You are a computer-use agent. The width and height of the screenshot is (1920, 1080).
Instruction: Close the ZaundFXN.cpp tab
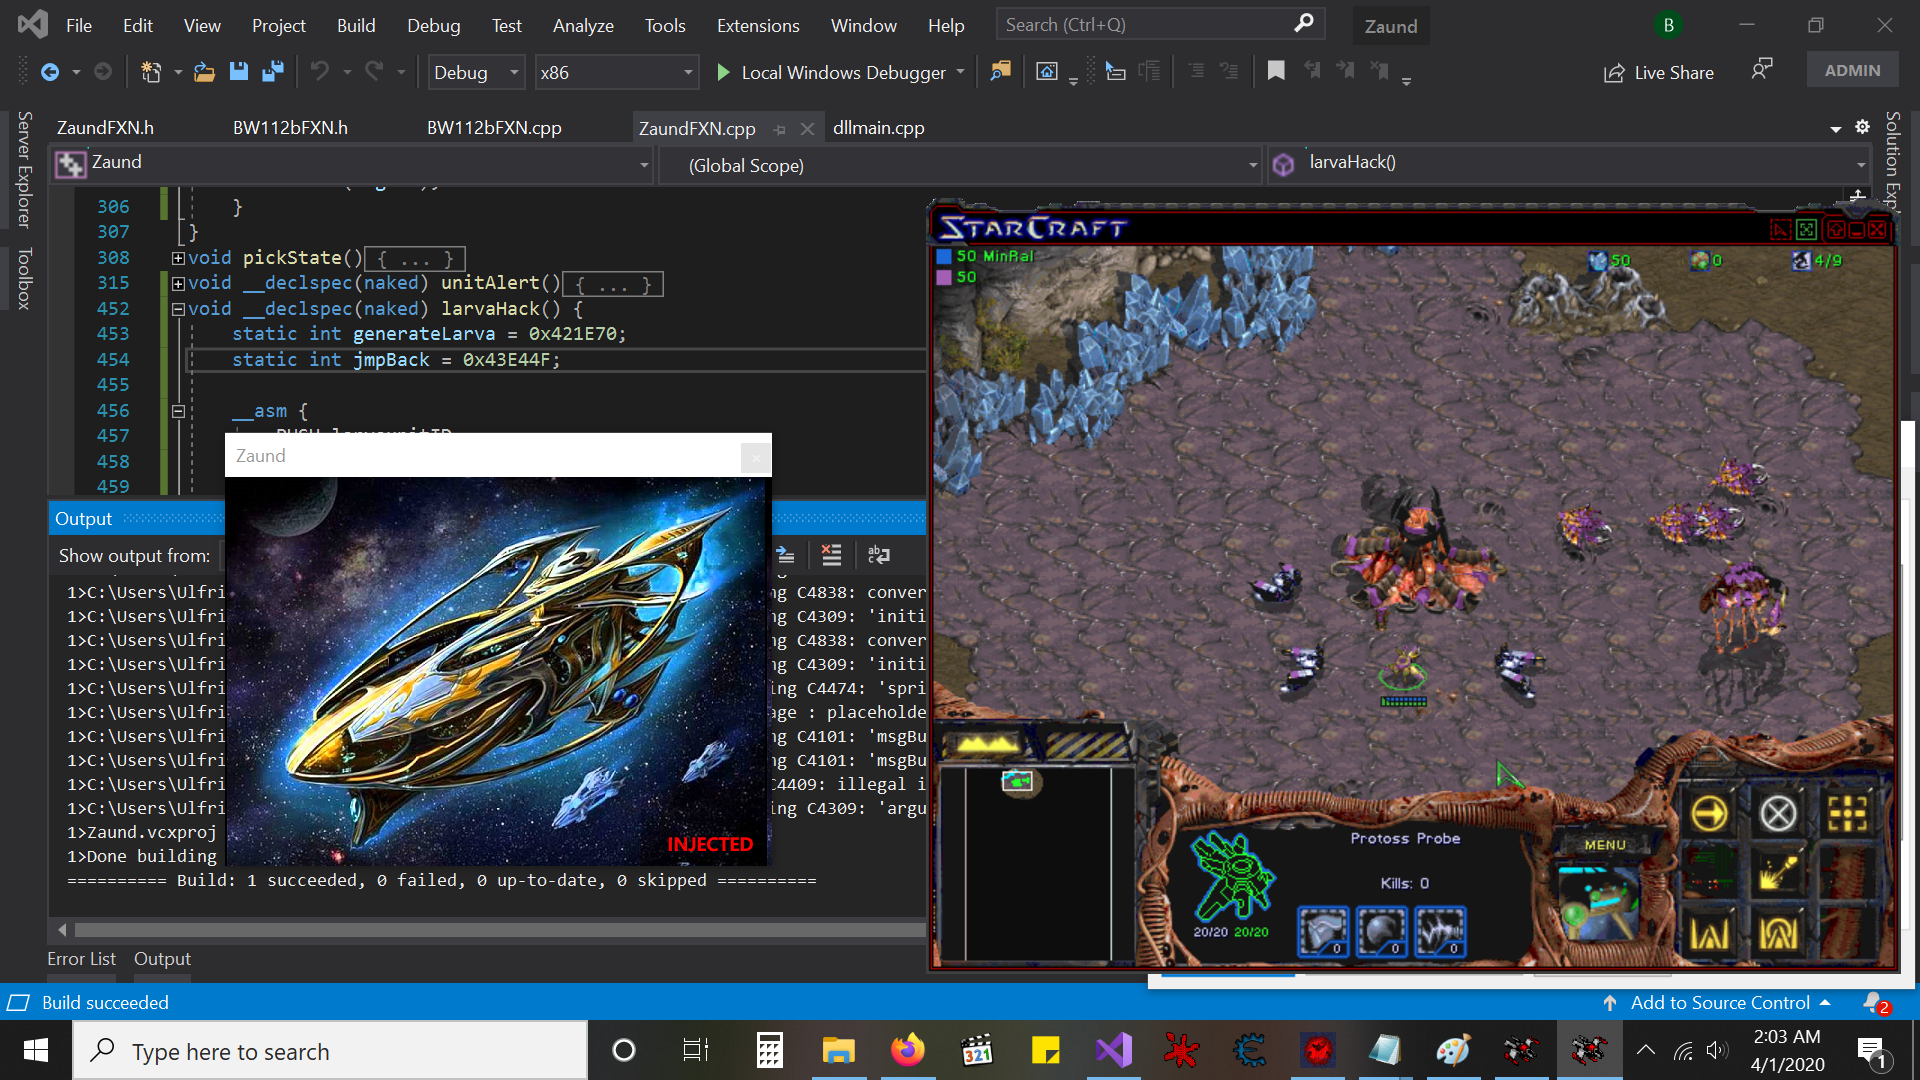pyautogui.click(x=807, y=129)
